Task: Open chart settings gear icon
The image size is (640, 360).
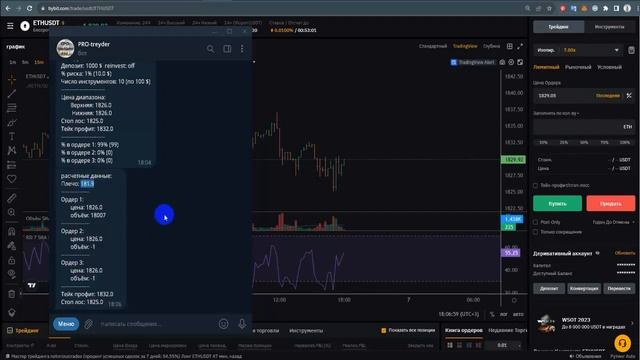Action: pyautogui.click(x=511, y=62)
